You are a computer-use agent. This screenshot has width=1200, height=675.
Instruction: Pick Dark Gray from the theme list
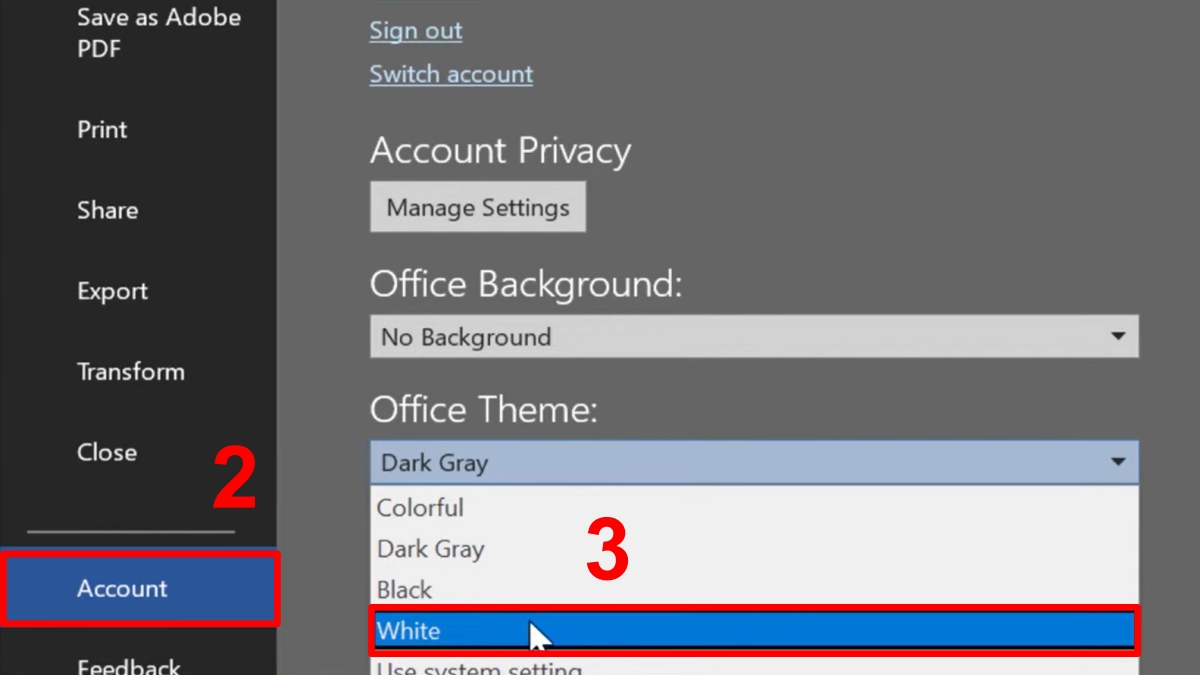point(430,549)
